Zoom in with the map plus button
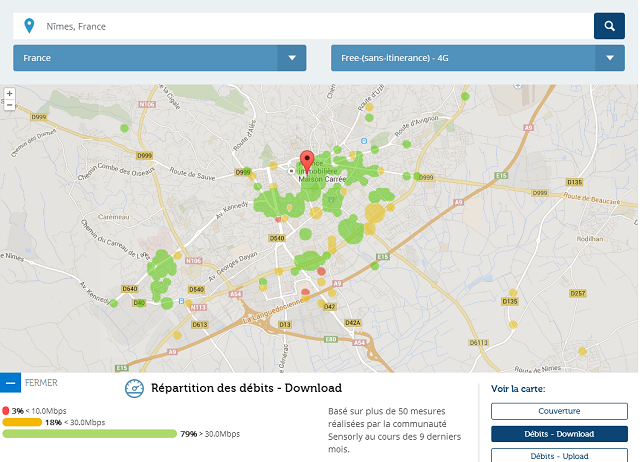This screenshot has width=640, height=462. click(x=9, y=93)
